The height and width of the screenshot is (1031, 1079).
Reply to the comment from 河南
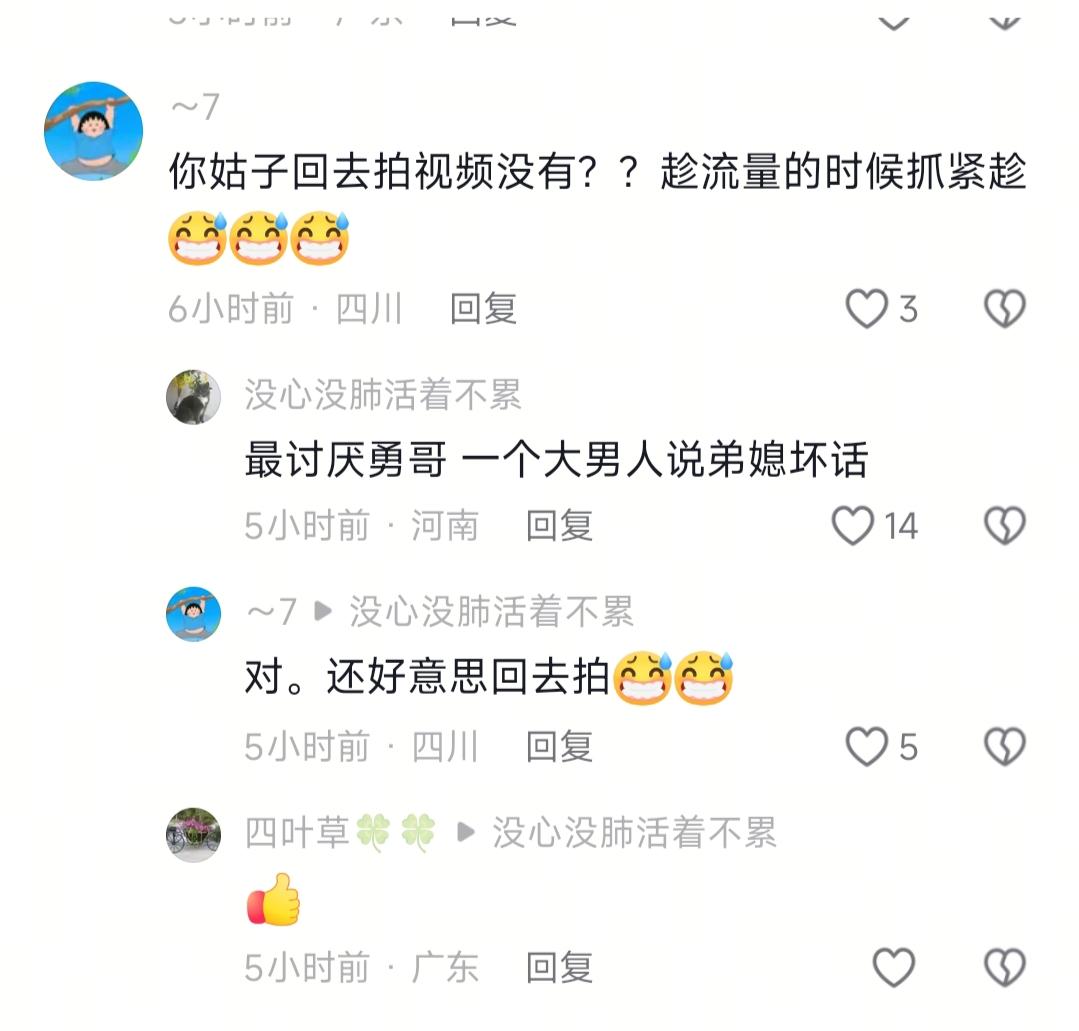[559, 526]
